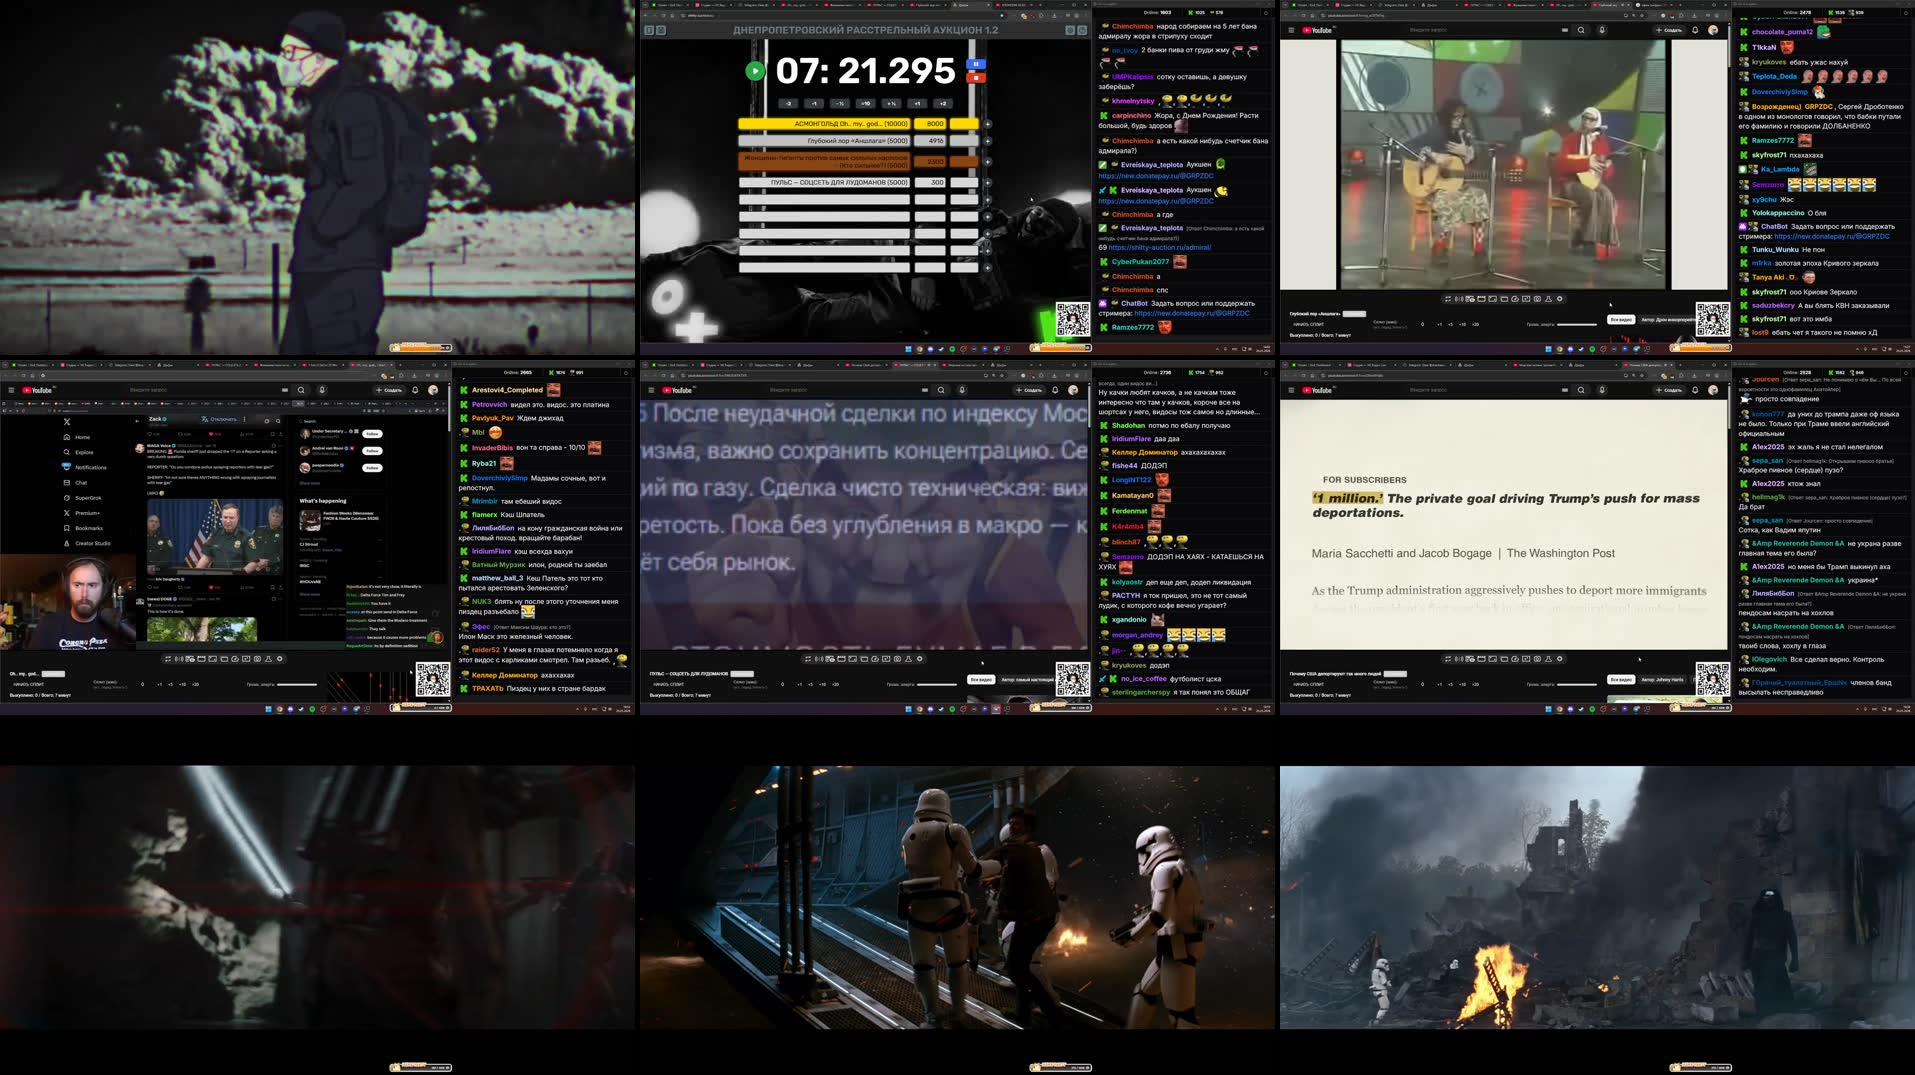1915x1075 pixels.
Task: Open Notifications in the X sidebar
Action: (90, 467)
